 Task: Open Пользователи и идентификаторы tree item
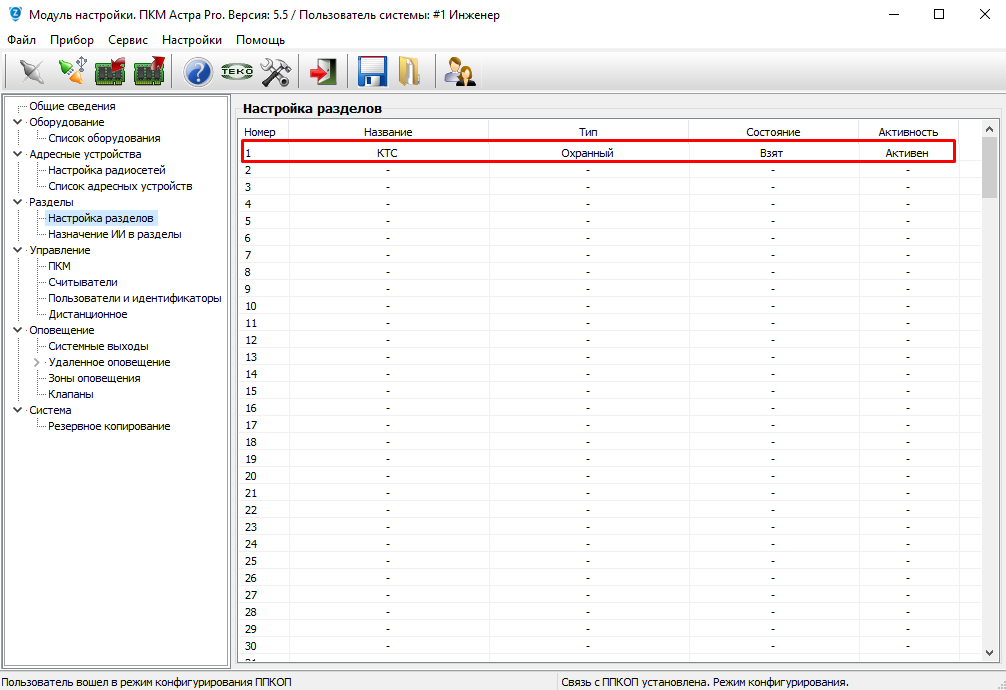point(135,298)
